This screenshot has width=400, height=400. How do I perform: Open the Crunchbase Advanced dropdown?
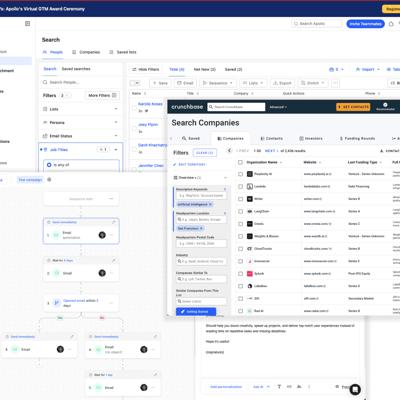click(x=278, y=107)
